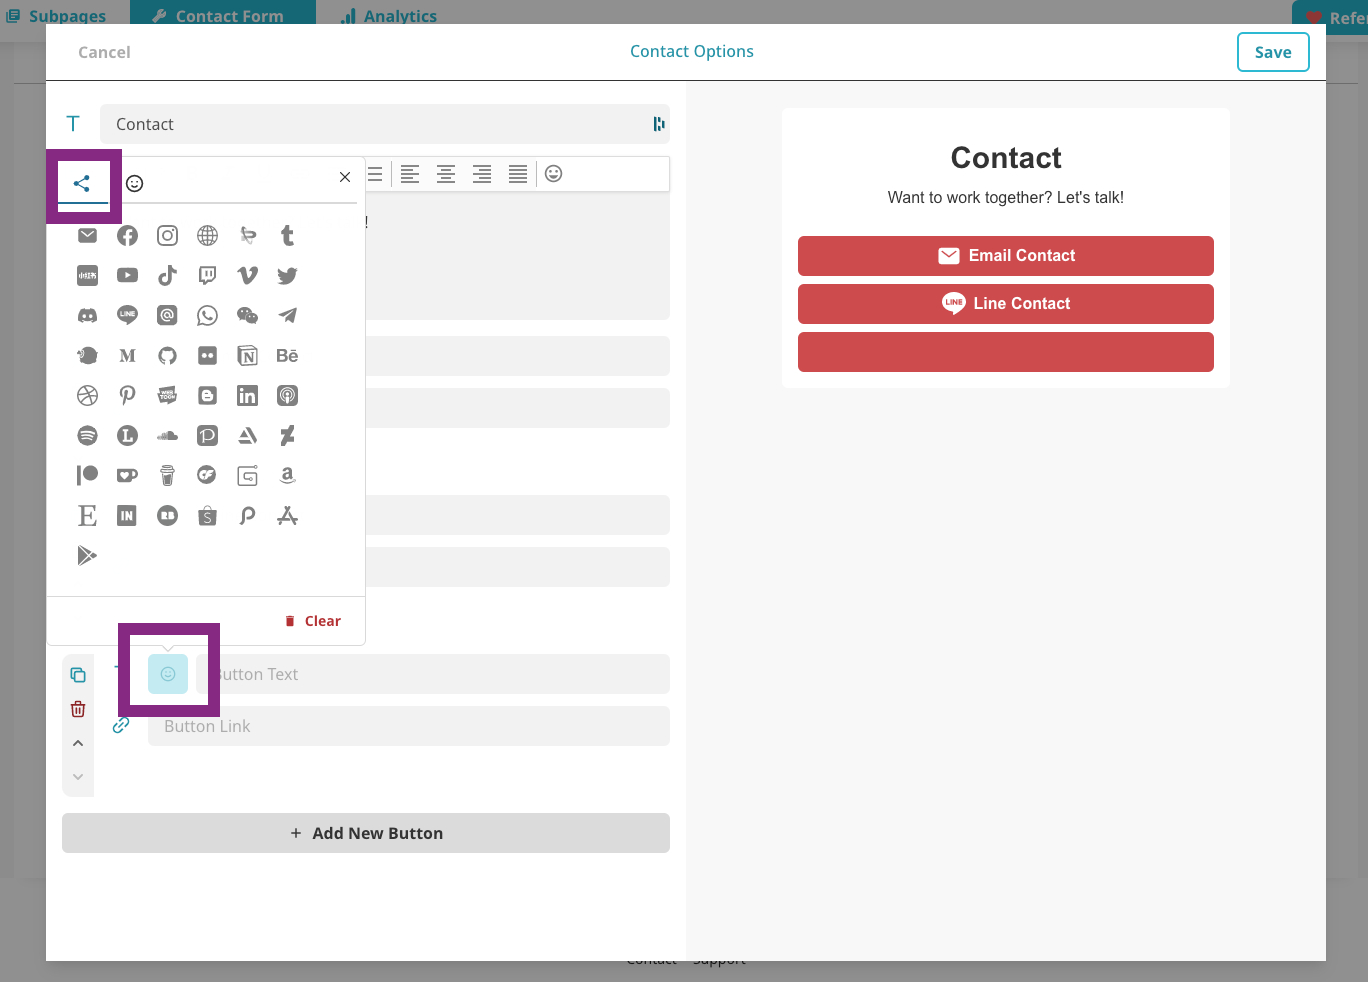Align text left in editor toolbar
The height and width of the screenshot is (982, 1368).
[410, 174]
